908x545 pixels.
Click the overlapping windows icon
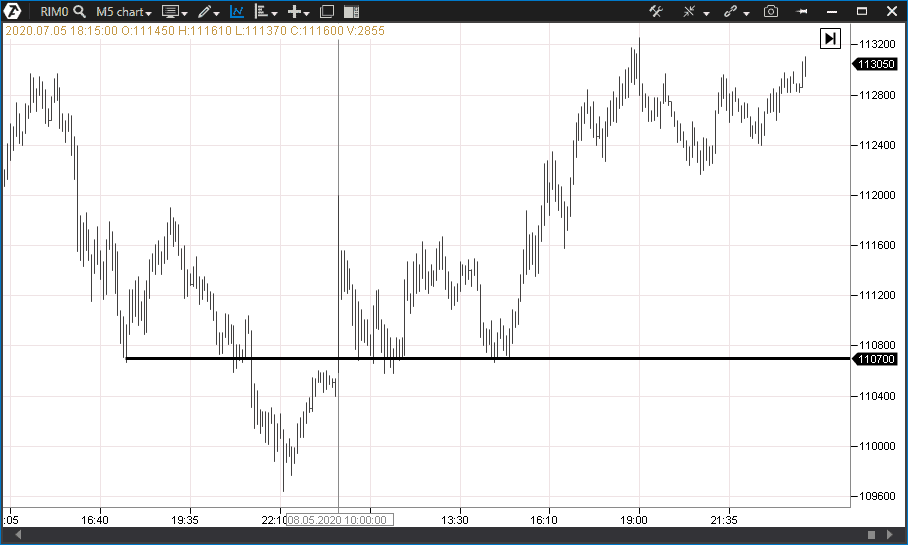[327, 12]
